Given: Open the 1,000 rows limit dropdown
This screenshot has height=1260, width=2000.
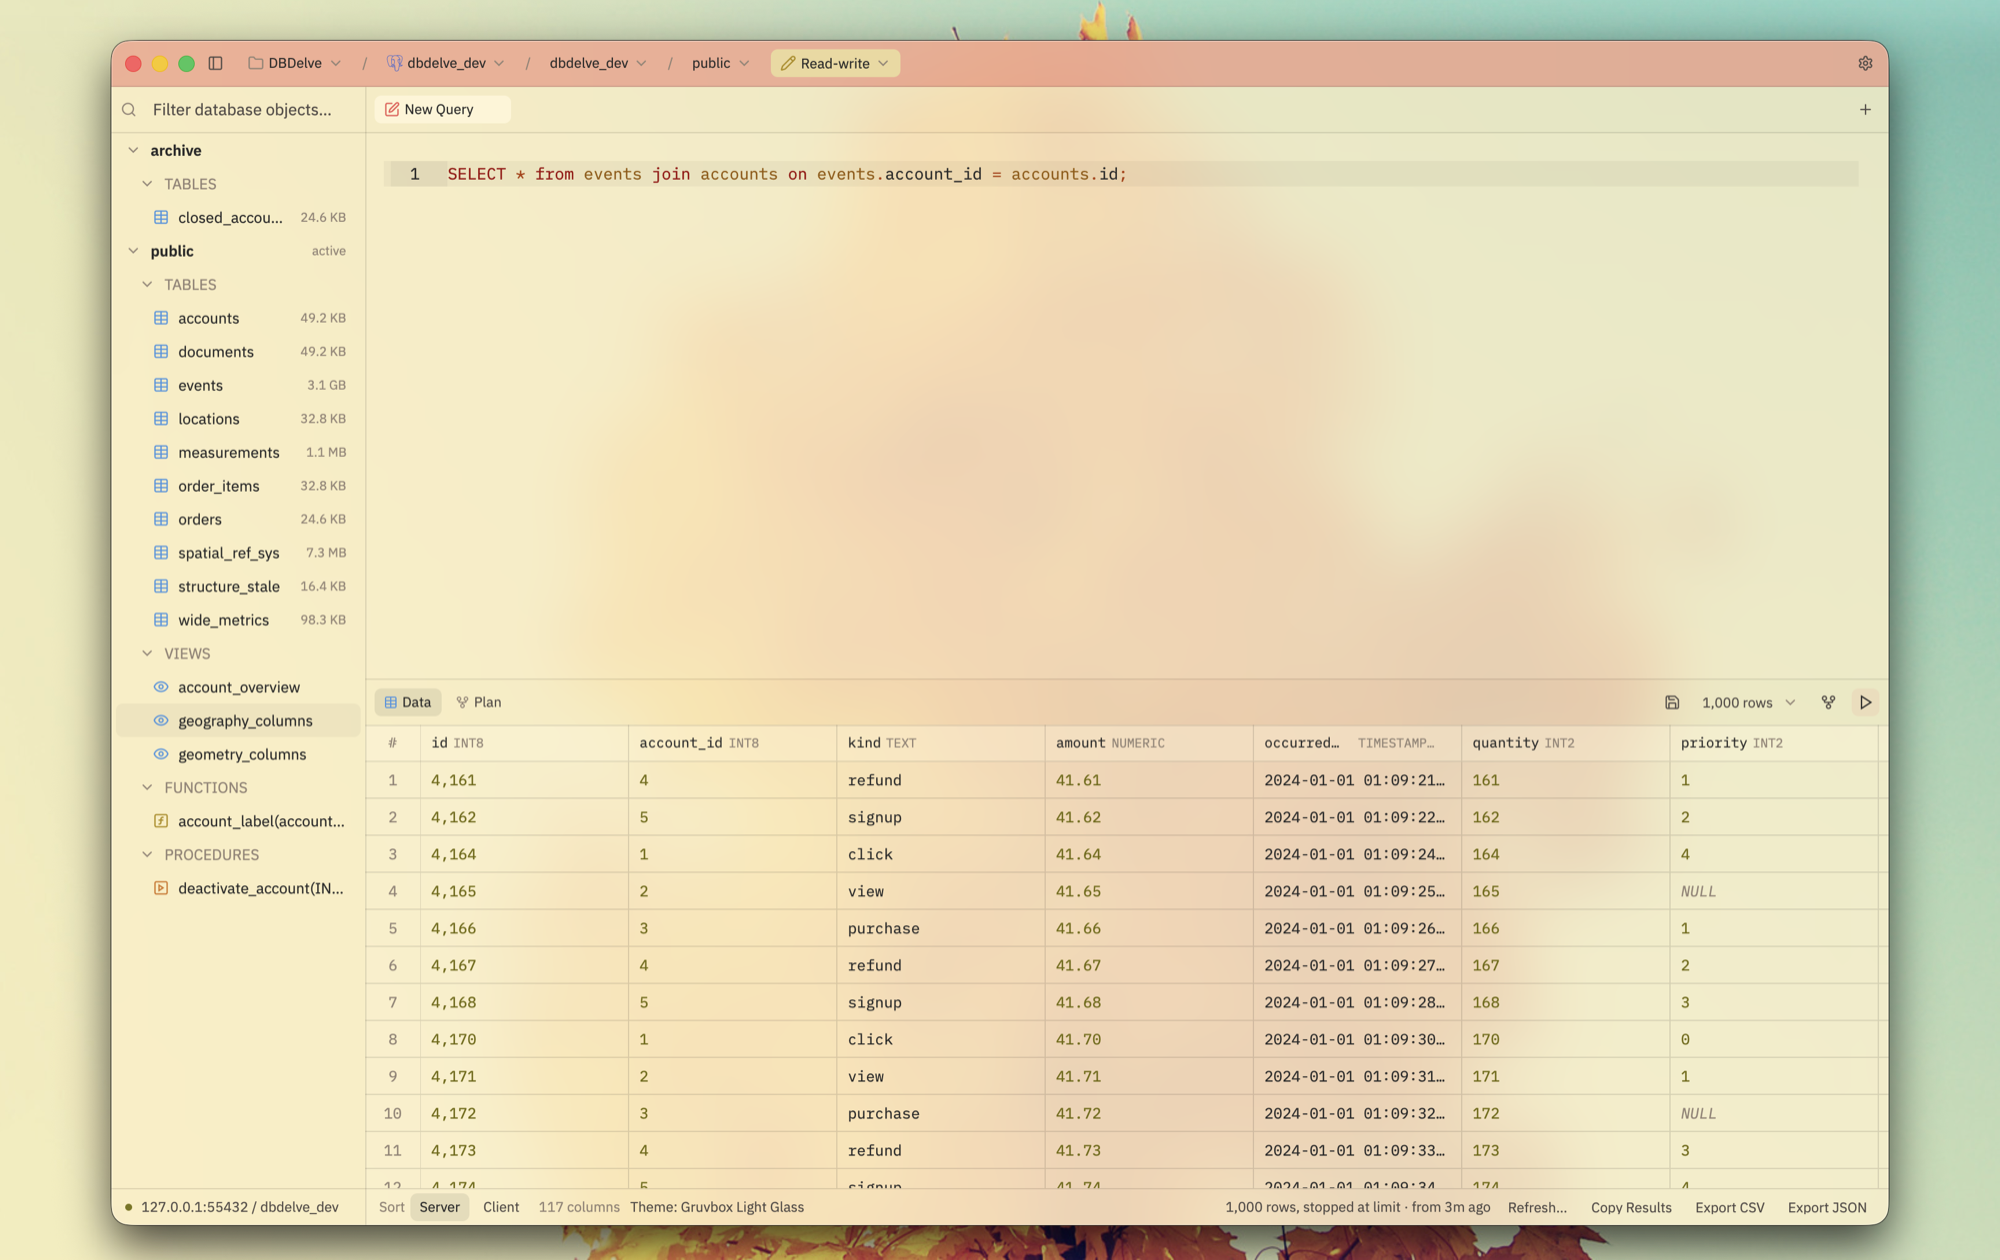Looking at the screenshot, I should 1748,702.
